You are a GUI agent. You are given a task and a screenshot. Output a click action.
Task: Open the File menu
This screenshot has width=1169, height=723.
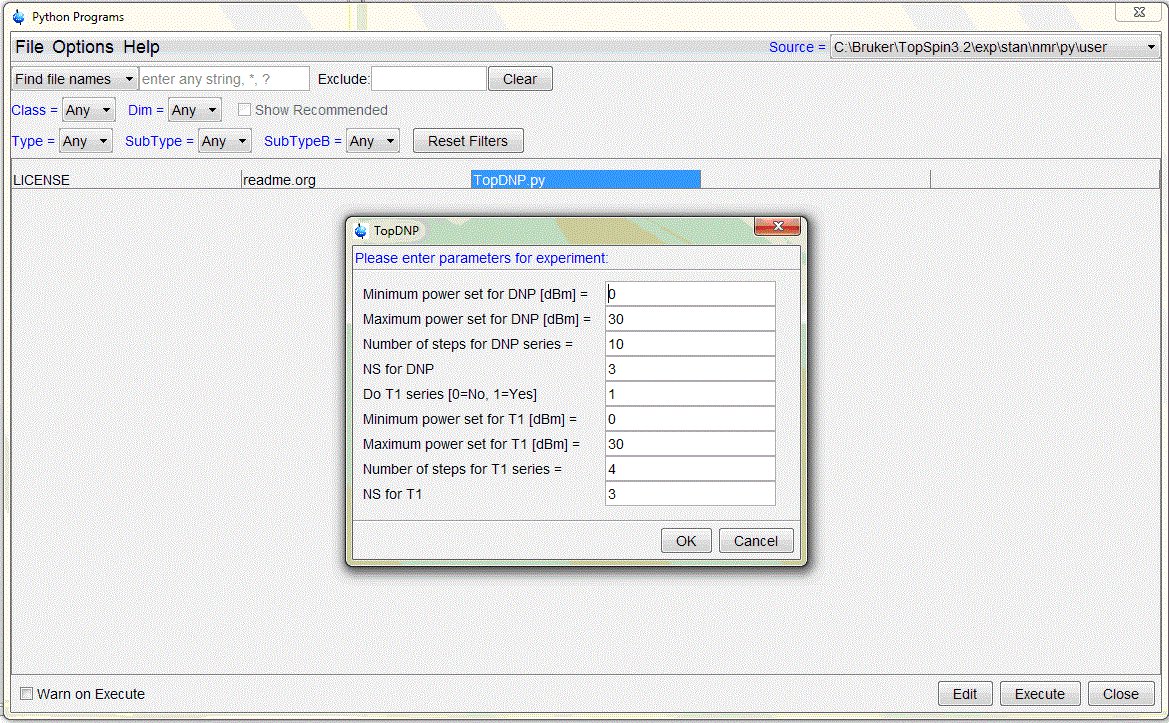click(x=29, y=47)
